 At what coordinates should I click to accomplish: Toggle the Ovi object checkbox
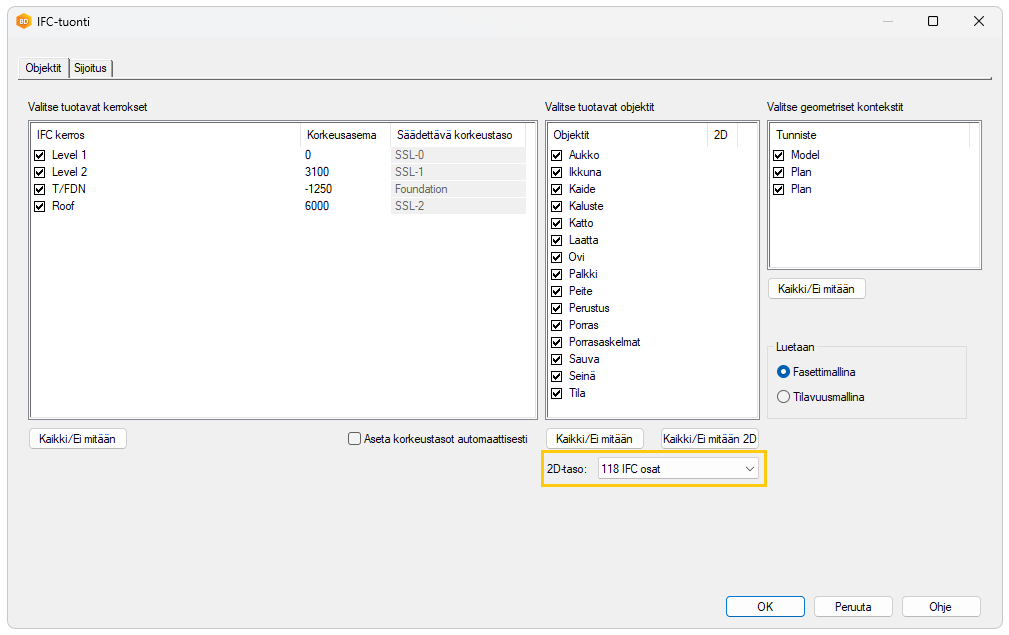click(x=557, y=257)
